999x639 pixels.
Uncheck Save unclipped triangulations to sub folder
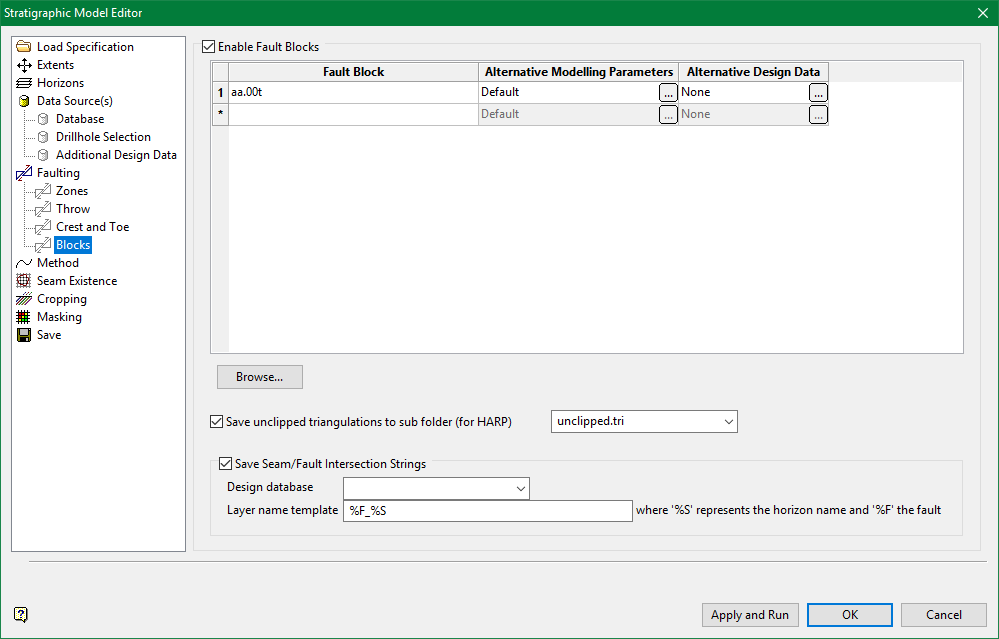[217, 422]
